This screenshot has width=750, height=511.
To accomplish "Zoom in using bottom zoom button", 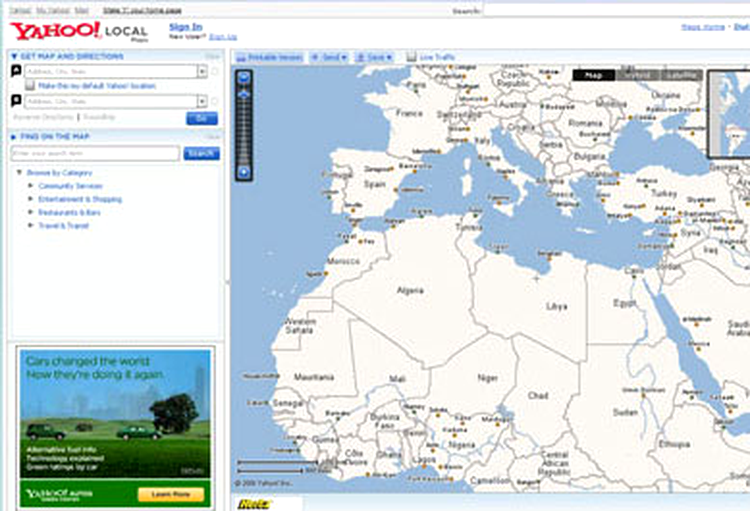I will tap(244, 172).
